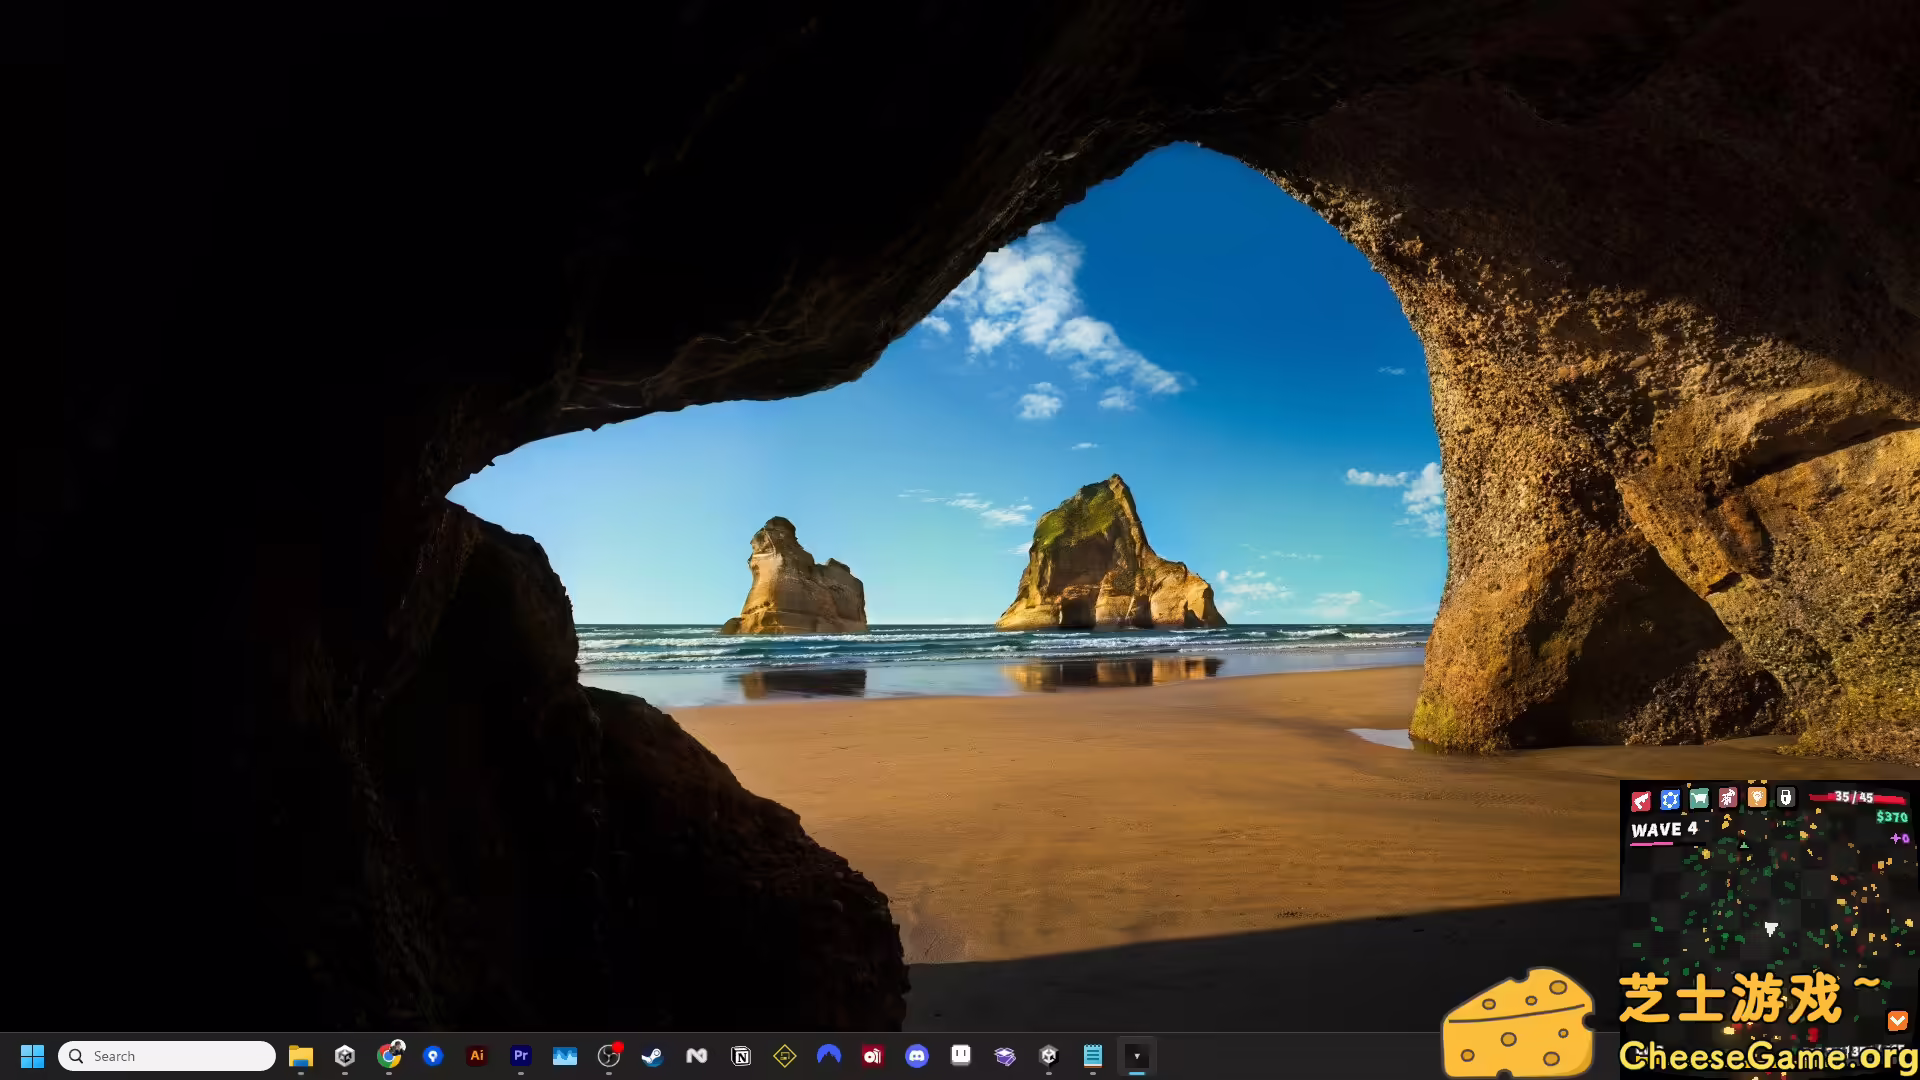Open Discord from the taskbar
The height and width of the screenshot is (1080, 1920).
click(917, 1056)
